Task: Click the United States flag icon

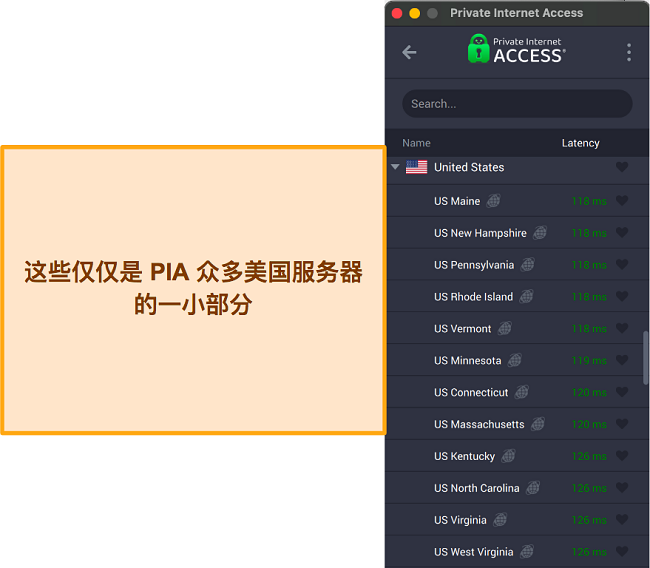Action: [x=416, y=167]
